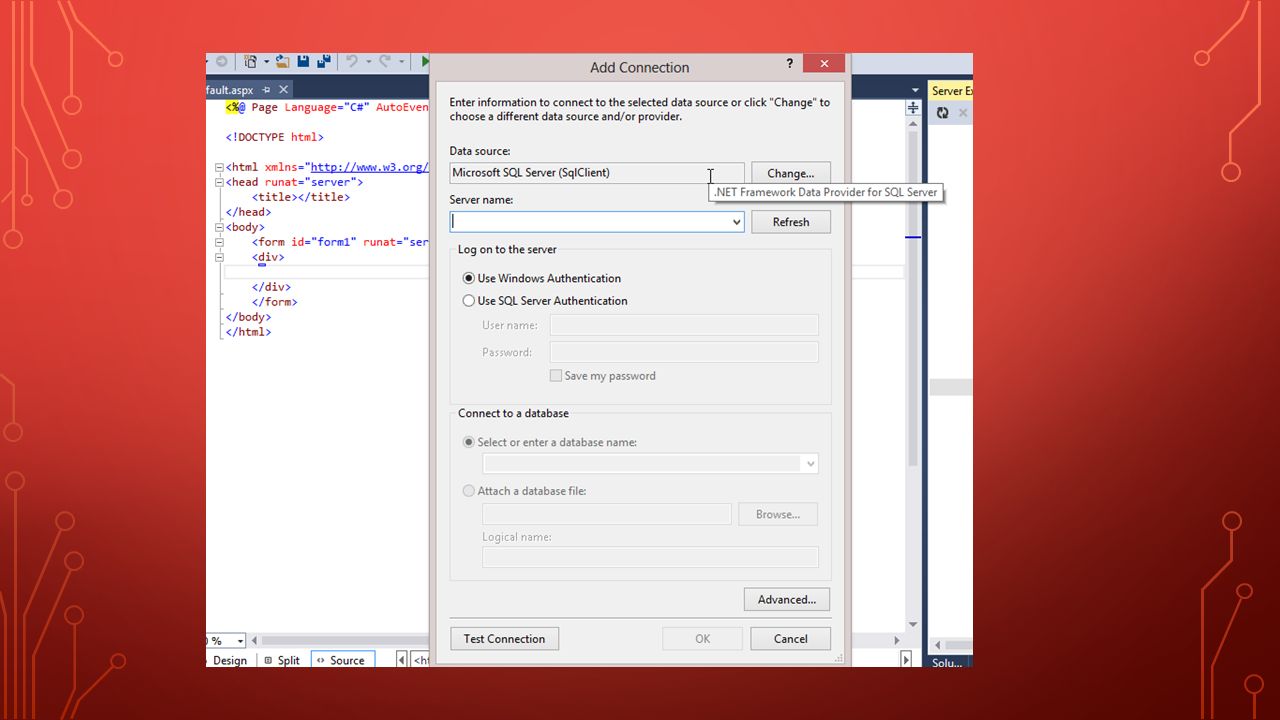
Task: Toggle the pin icon on the Default.aspx tab
Action: tap(266, 90)
